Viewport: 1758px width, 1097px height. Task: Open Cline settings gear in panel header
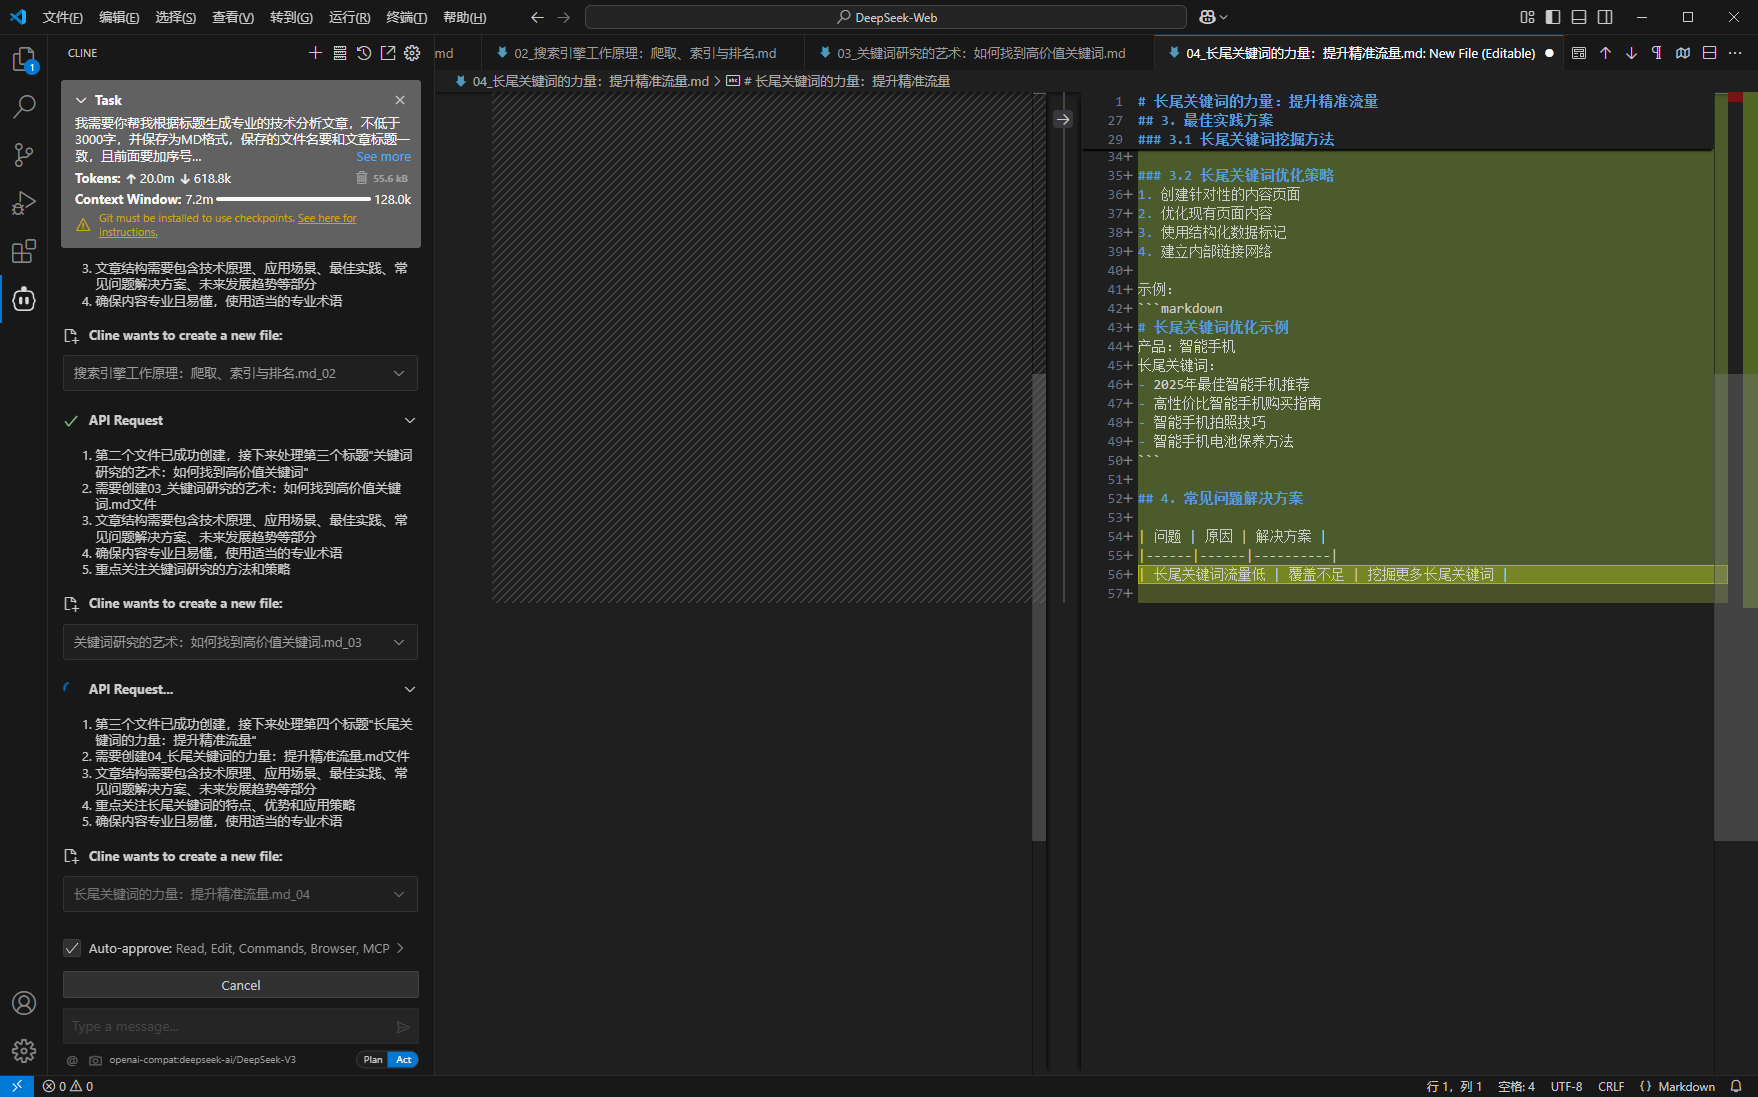pos(412,53)
